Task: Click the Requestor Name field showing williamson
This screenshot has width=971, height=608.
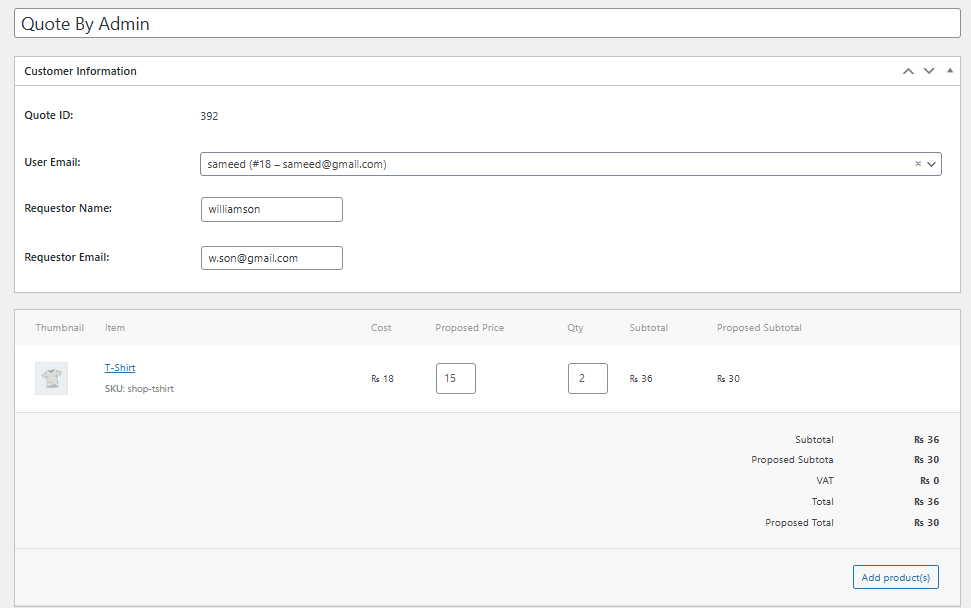Action: [271, 209]
